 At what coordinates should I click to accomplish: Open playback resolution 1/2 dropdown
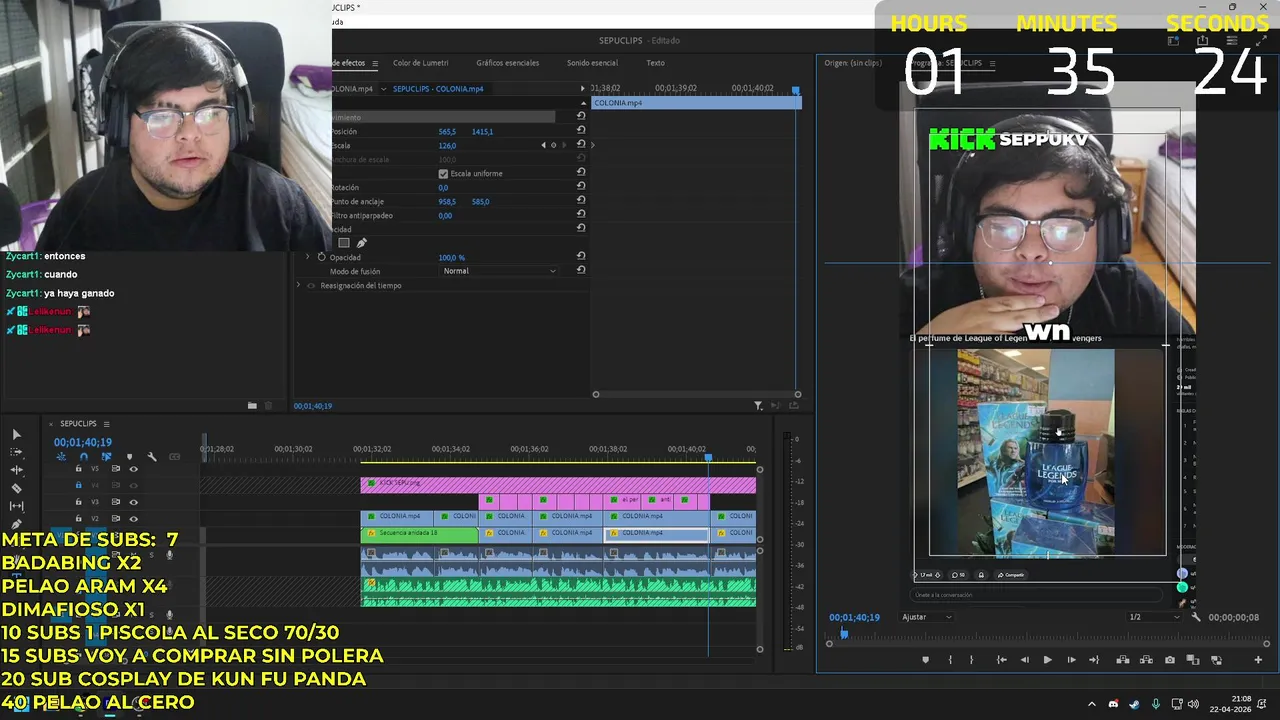click(1154, 617)
